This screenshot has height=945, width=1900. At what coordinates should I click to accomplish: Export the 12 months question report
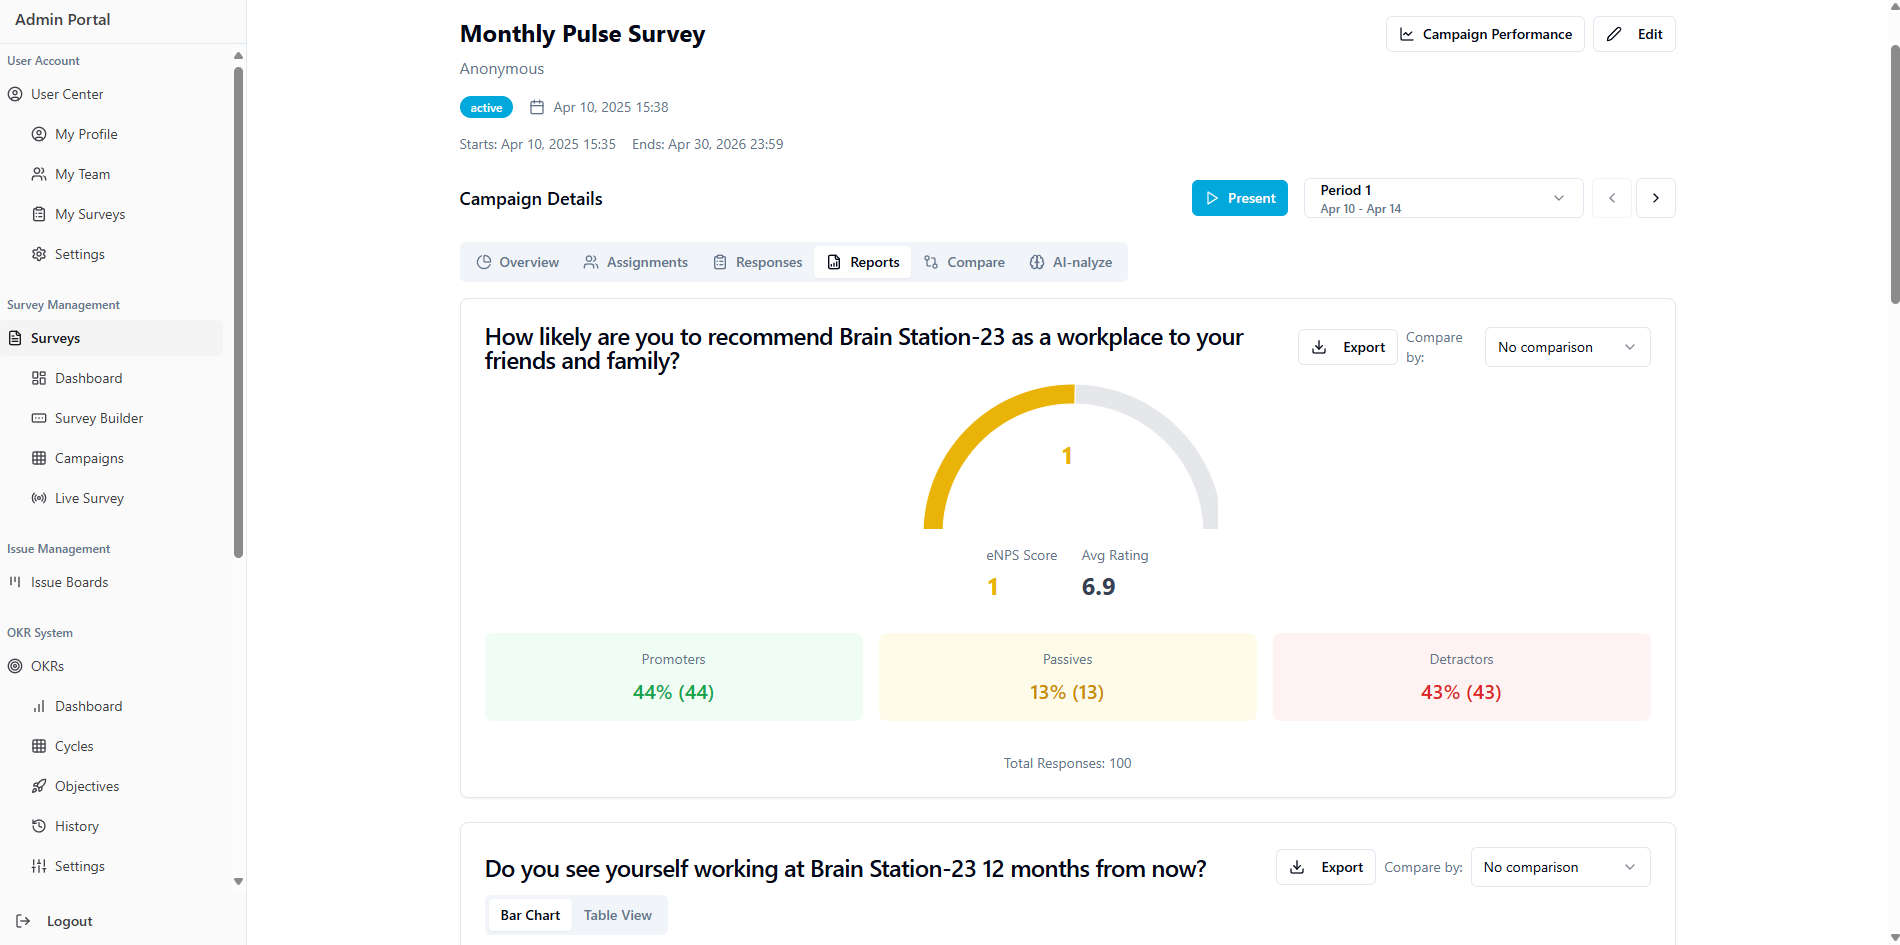tap(1326, 867)
